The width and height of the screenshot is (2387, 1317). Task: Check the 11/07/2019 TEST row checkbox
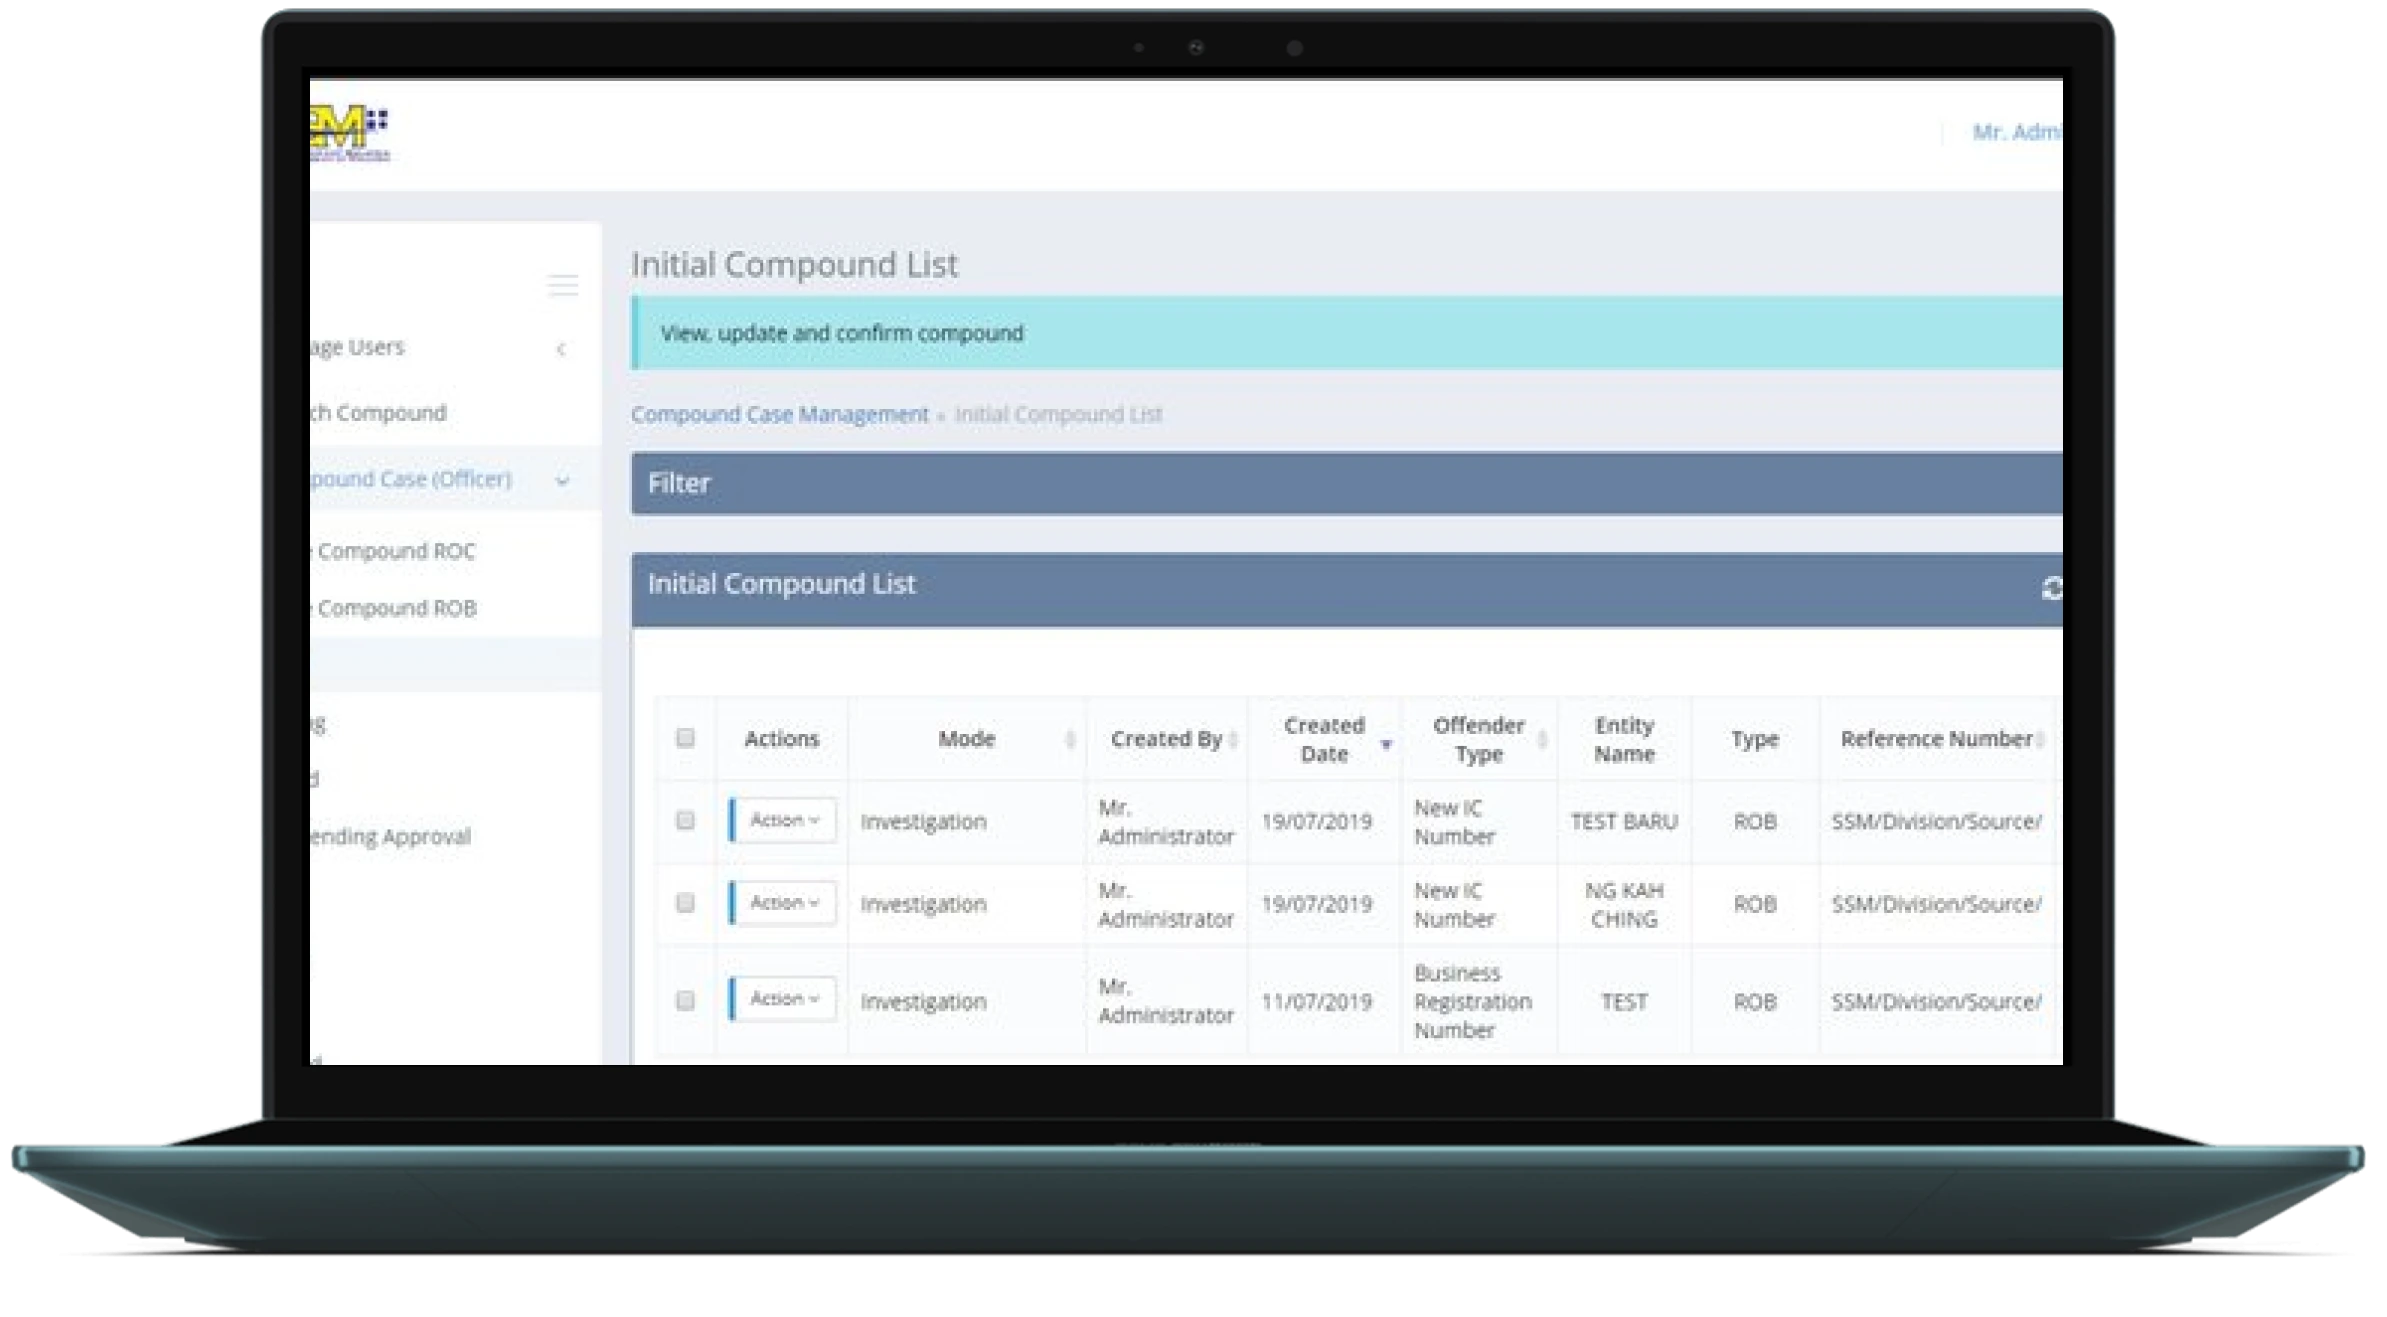pyautogui.click(x=685, y=1000)
